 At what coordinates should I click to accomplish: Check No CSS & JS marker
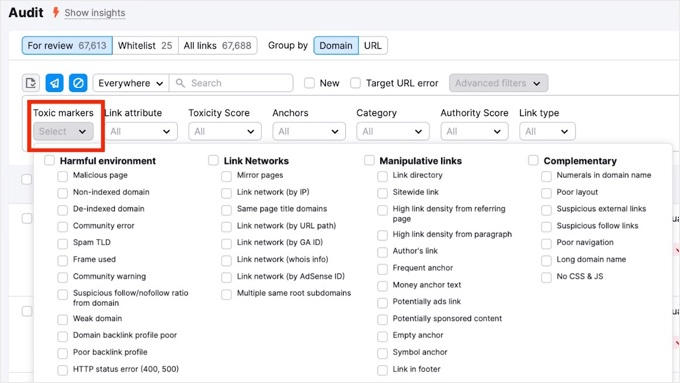pos(546,277)
